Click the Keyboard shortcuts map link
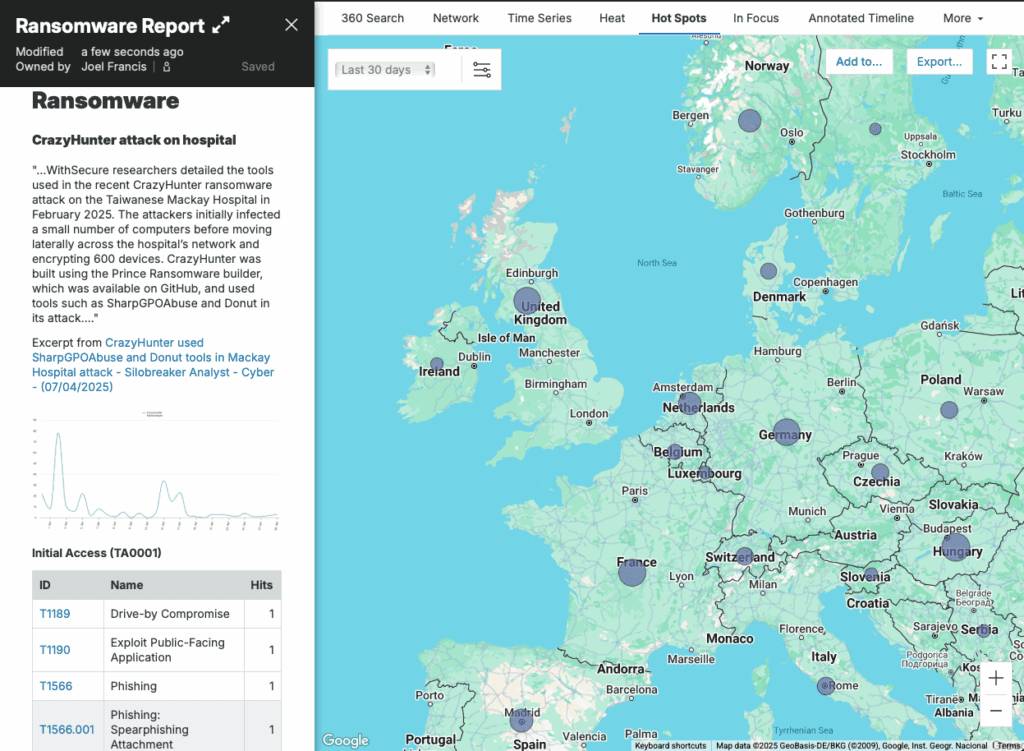This screenshot has width=1024, height=751. (x=670, y=746)
